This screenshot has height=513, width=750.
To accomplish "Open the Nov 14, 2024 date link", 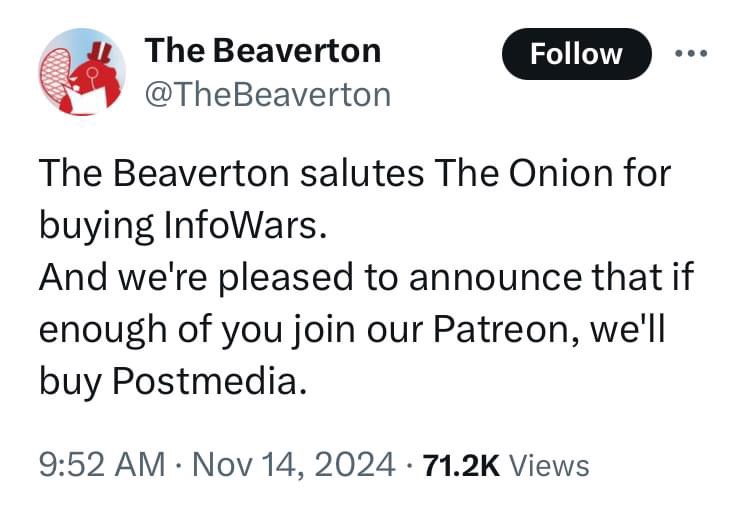I will click(x=294, y=465).
